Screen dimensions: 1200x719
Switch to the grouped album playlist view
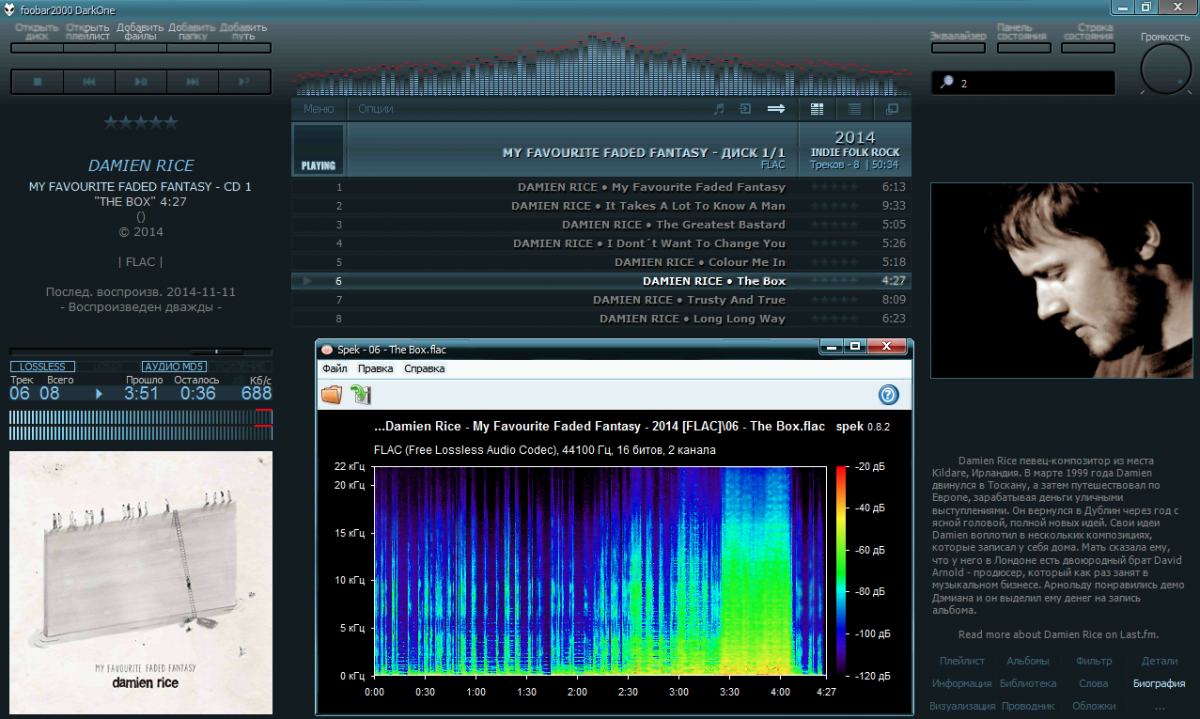(x=817, y=109)
